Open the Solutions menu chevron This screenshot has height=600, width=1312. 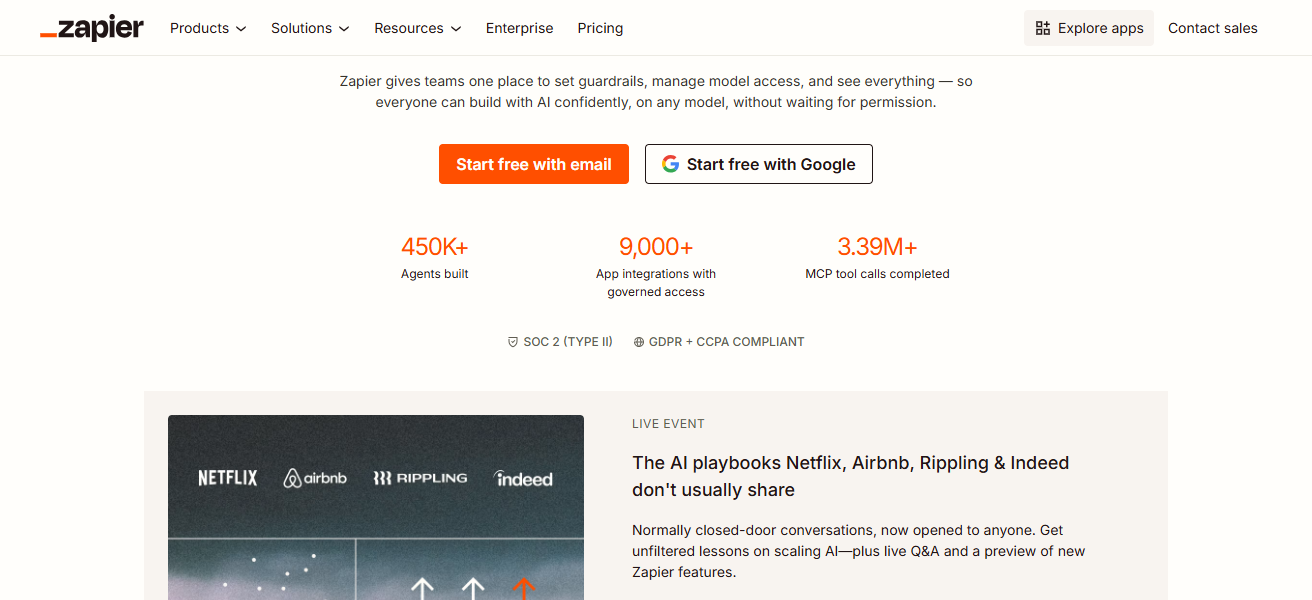[310, 28]
